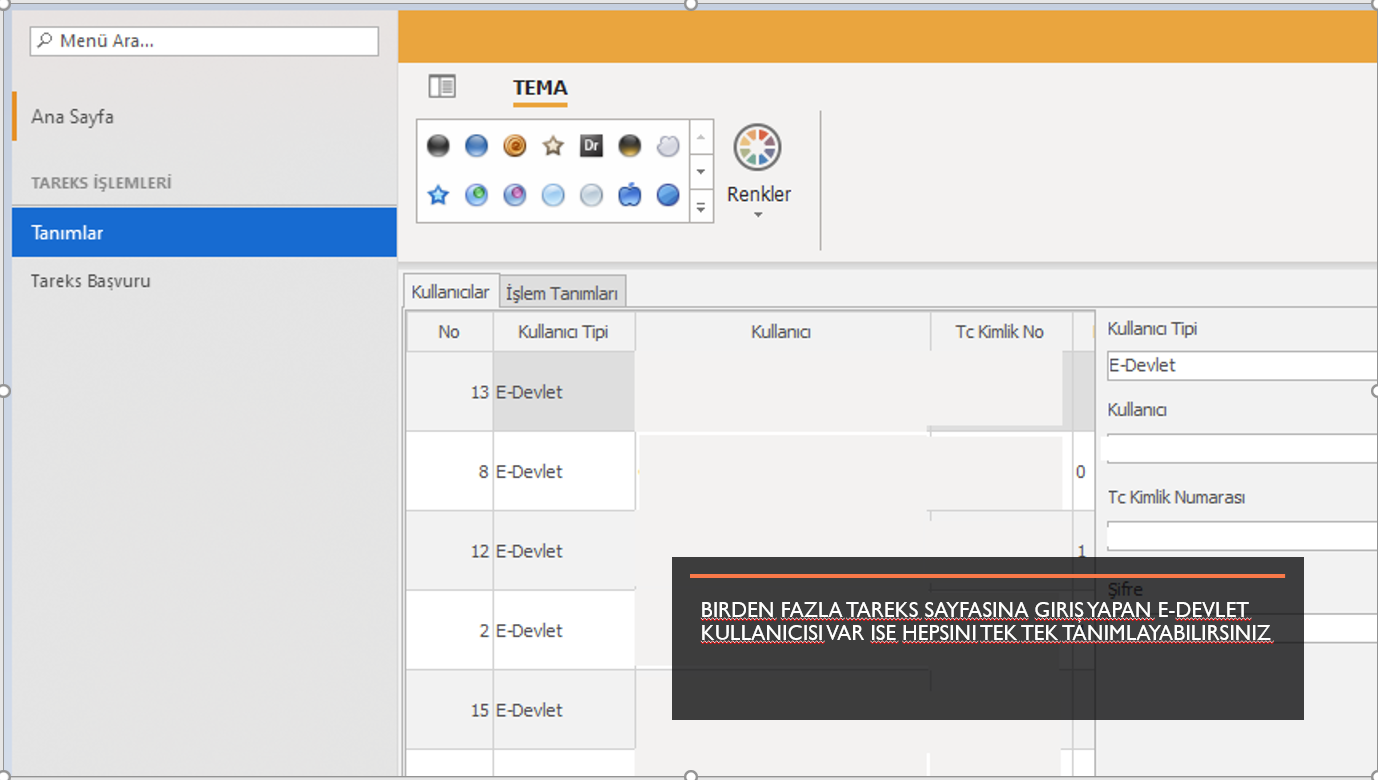
Task: Sort by the Tc Kimlik No column header
Action: coord(999,332)
